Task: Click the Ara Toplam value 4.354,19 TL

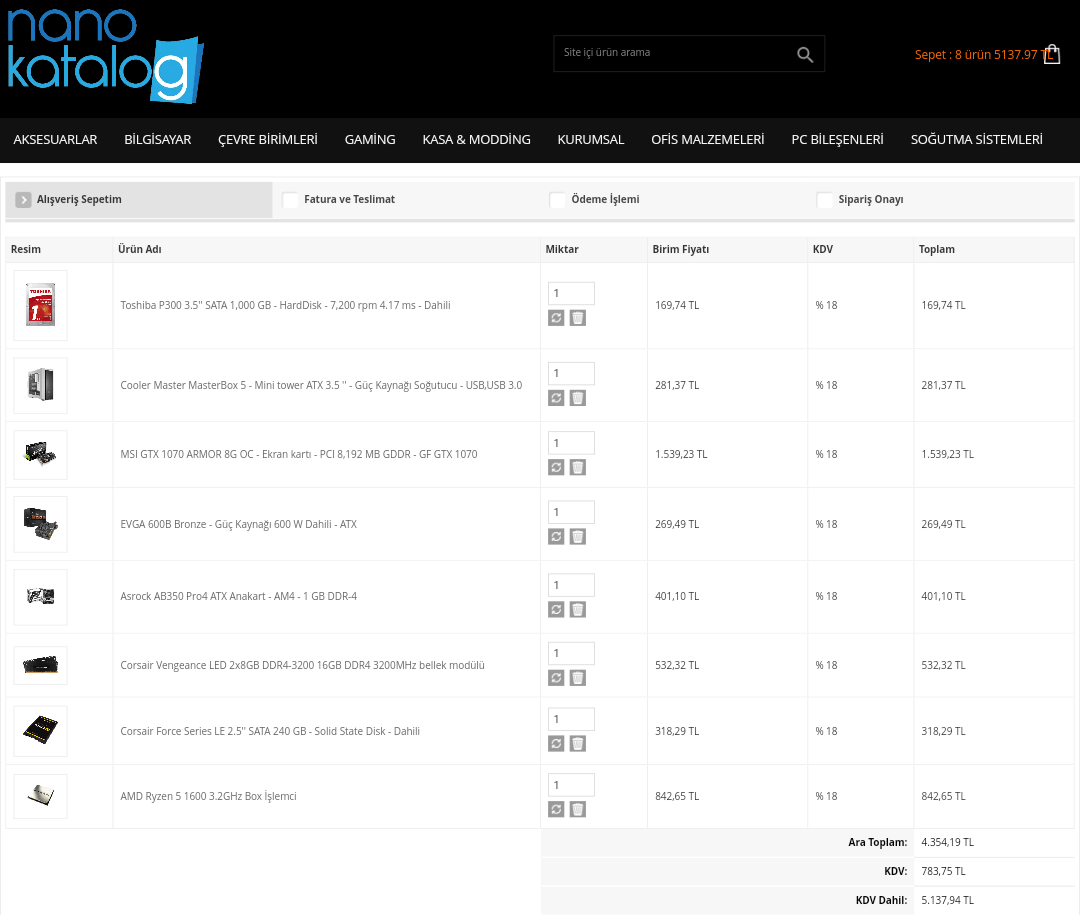Action: tap(947, 842)
